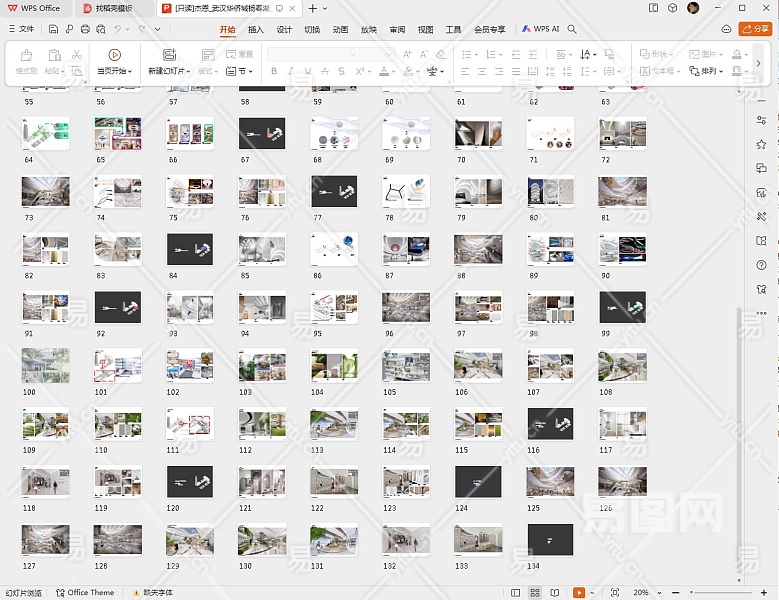Switch to slide sorter view in status bar
This screenshot has width=779, height=600.
[x=534, y=592]
